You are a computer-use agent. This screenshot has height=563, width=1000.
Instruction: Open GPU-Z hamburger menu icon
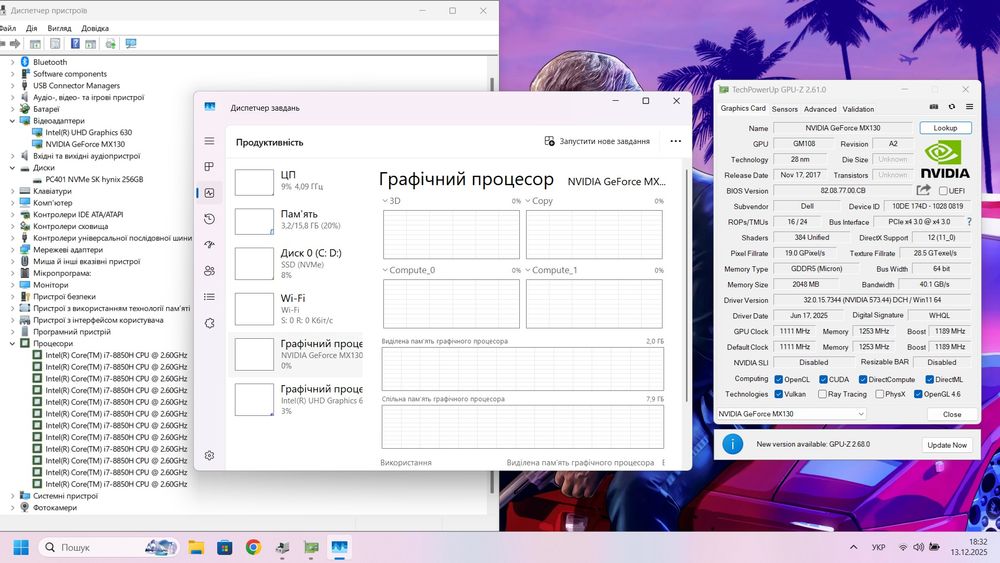[x=969, y=107]
